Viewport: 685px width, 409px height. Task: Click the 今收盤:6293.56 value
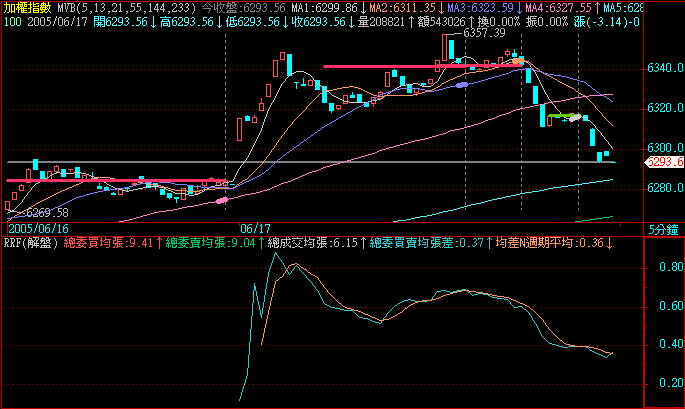pyautogui.click(x=243, y=7)
